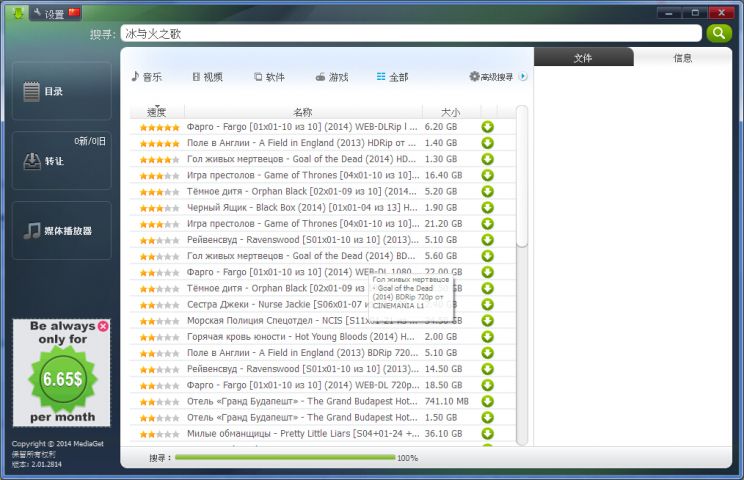Viewport: 744px width, 480px height.
Task: Sort results by 速度 column
Action: (157, 112)
